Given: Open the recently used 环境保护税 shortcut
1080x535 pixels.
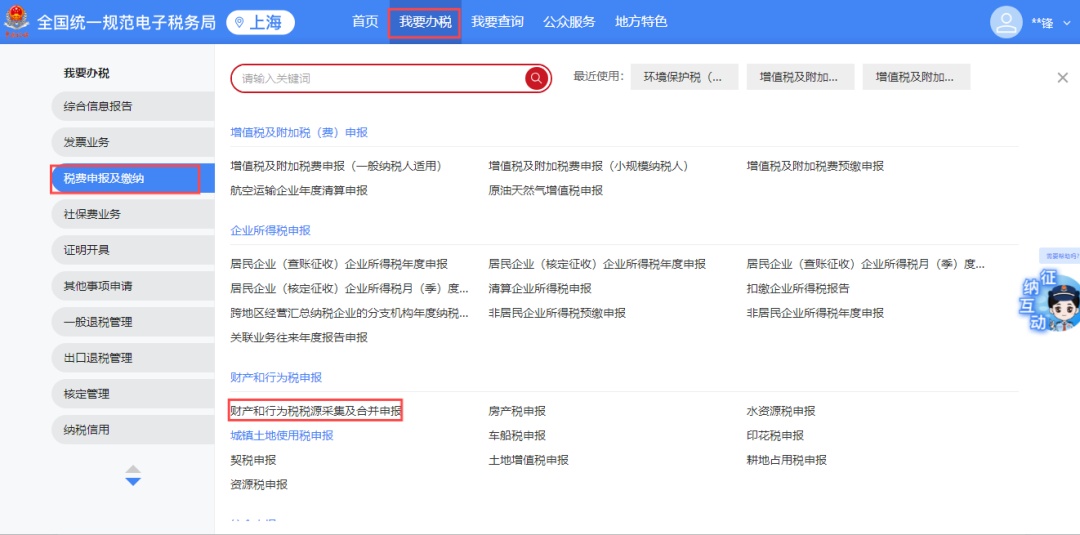Looking at the screenshot, I should point(683,77).
